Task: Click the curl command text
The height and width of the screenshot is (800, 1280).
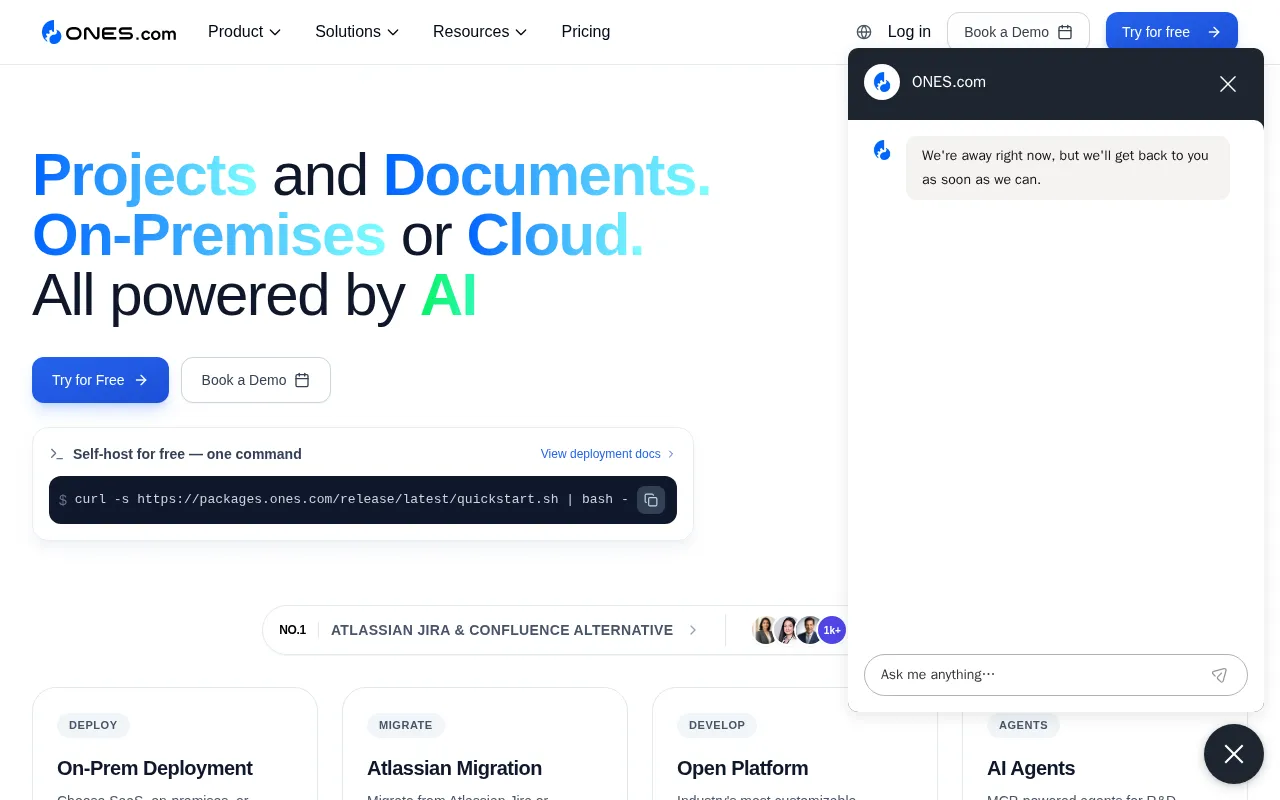Action: click(x=351, y=499)
